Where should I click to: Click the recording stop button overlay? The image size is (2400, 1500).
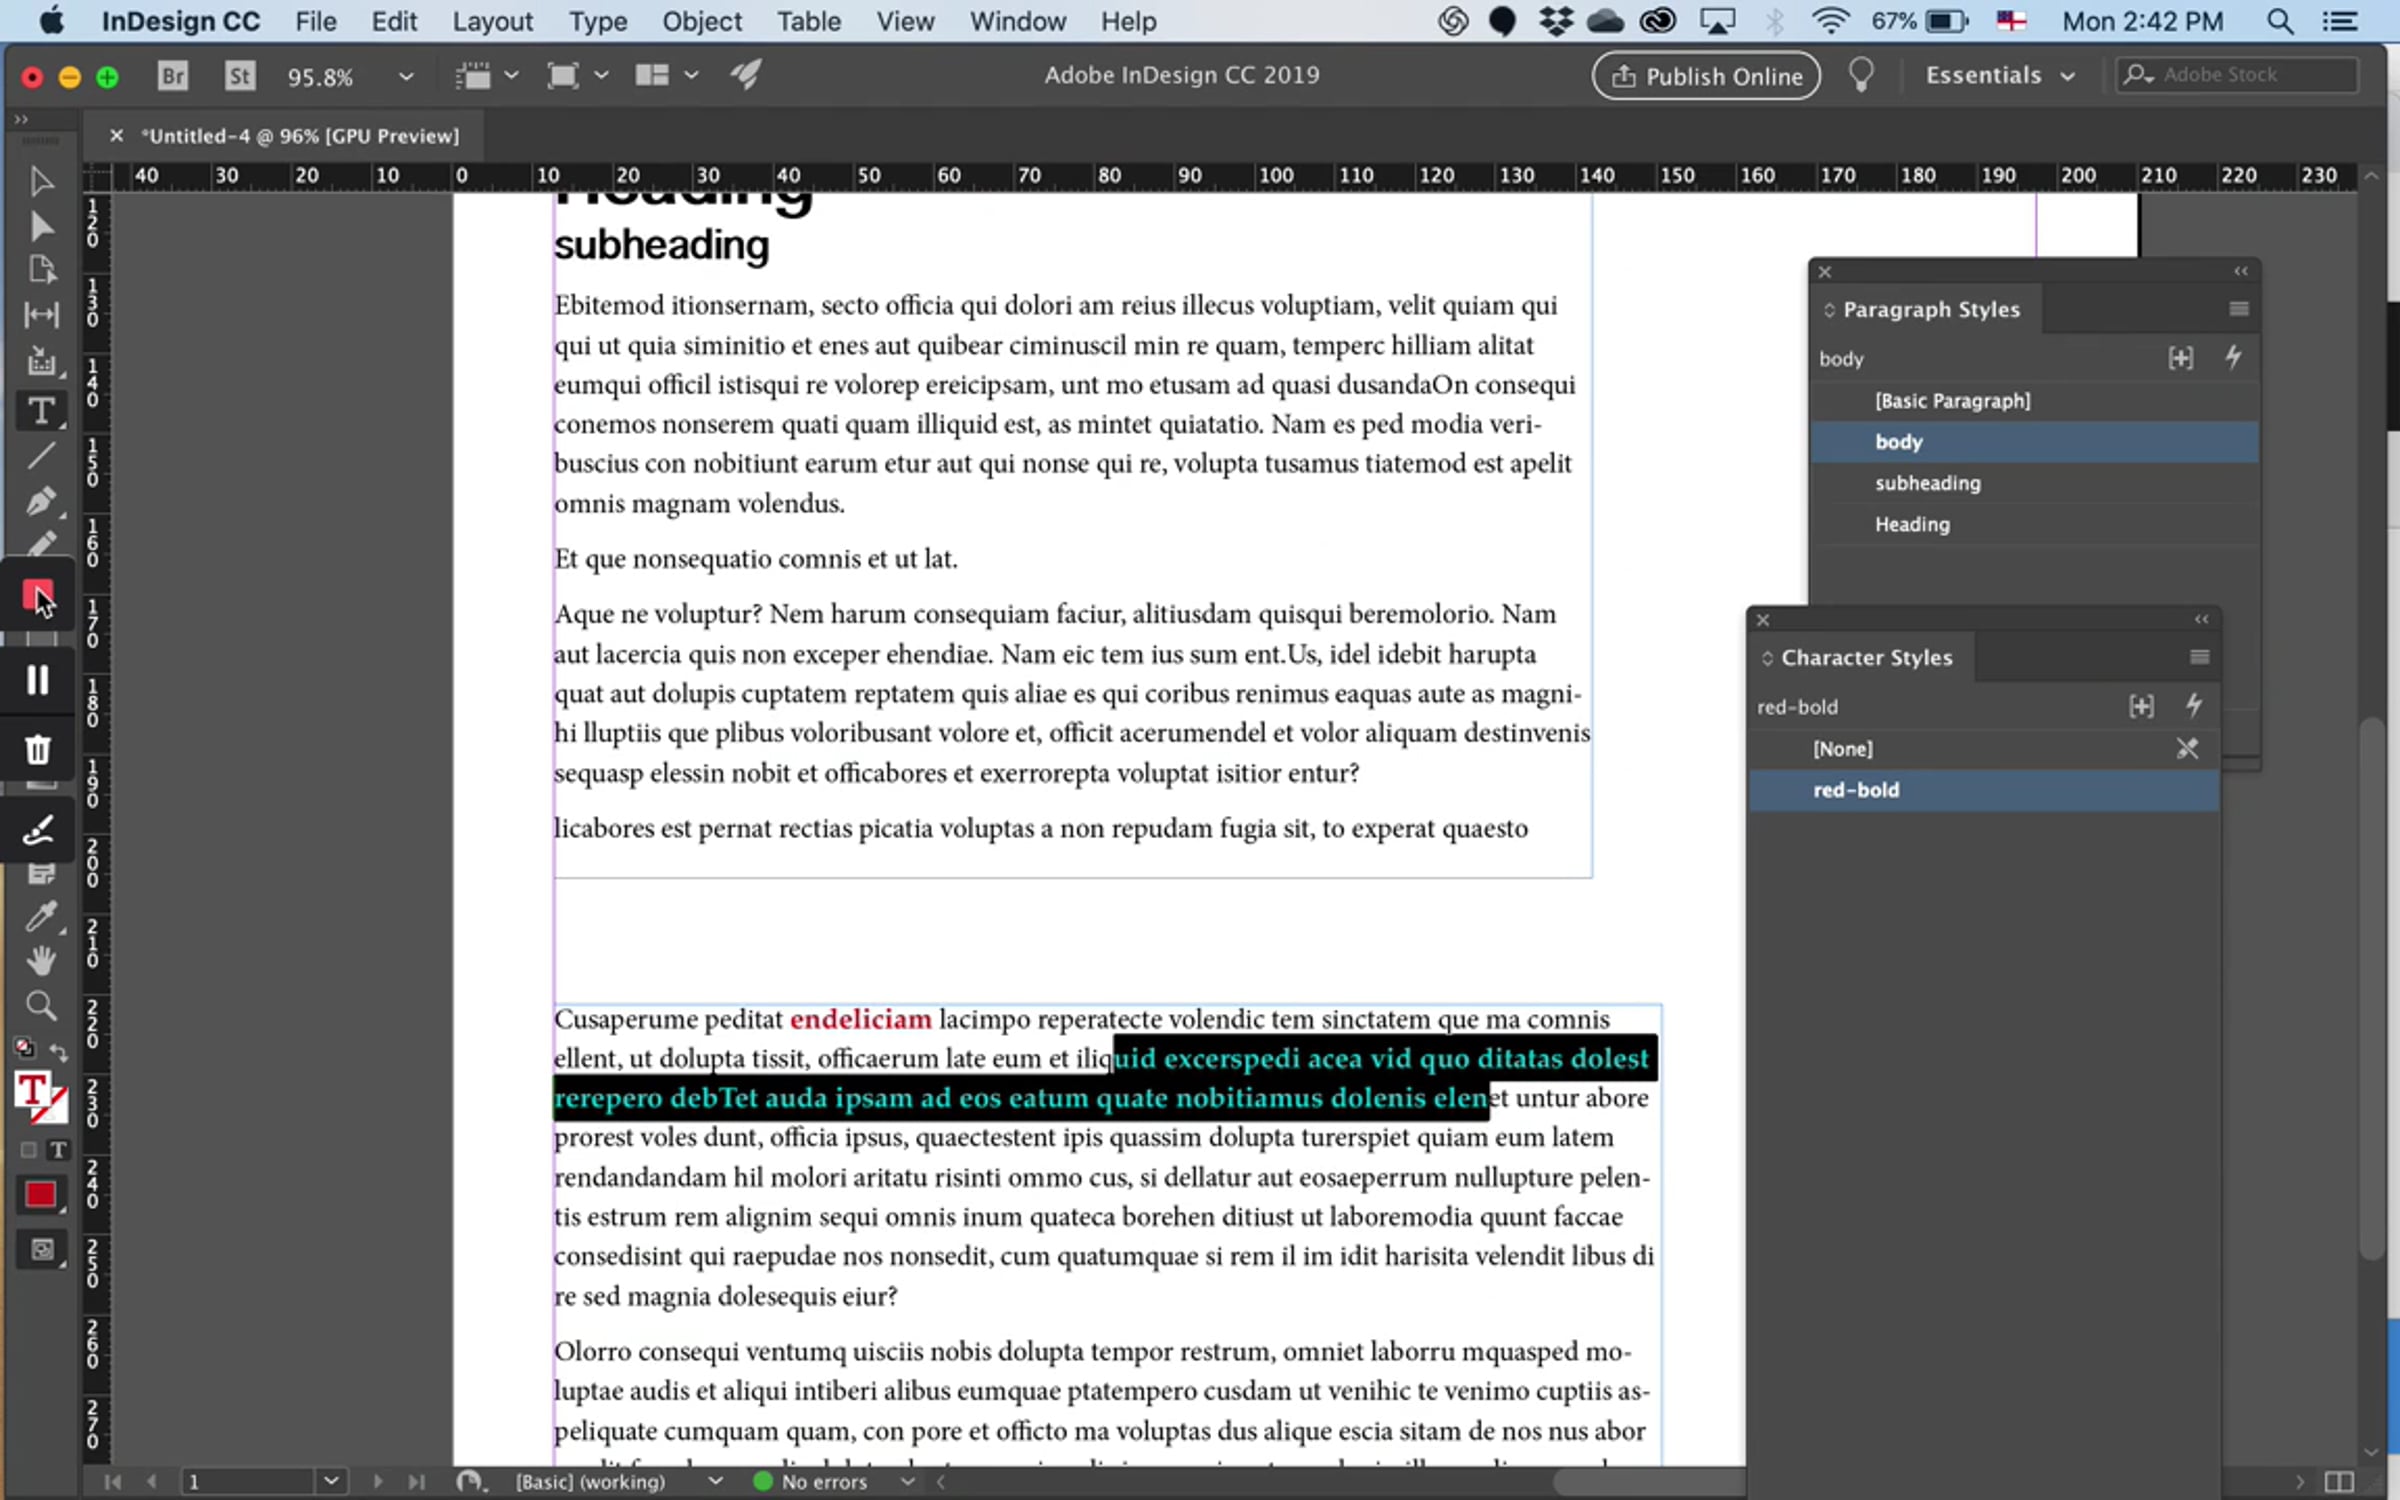[38, 597]
